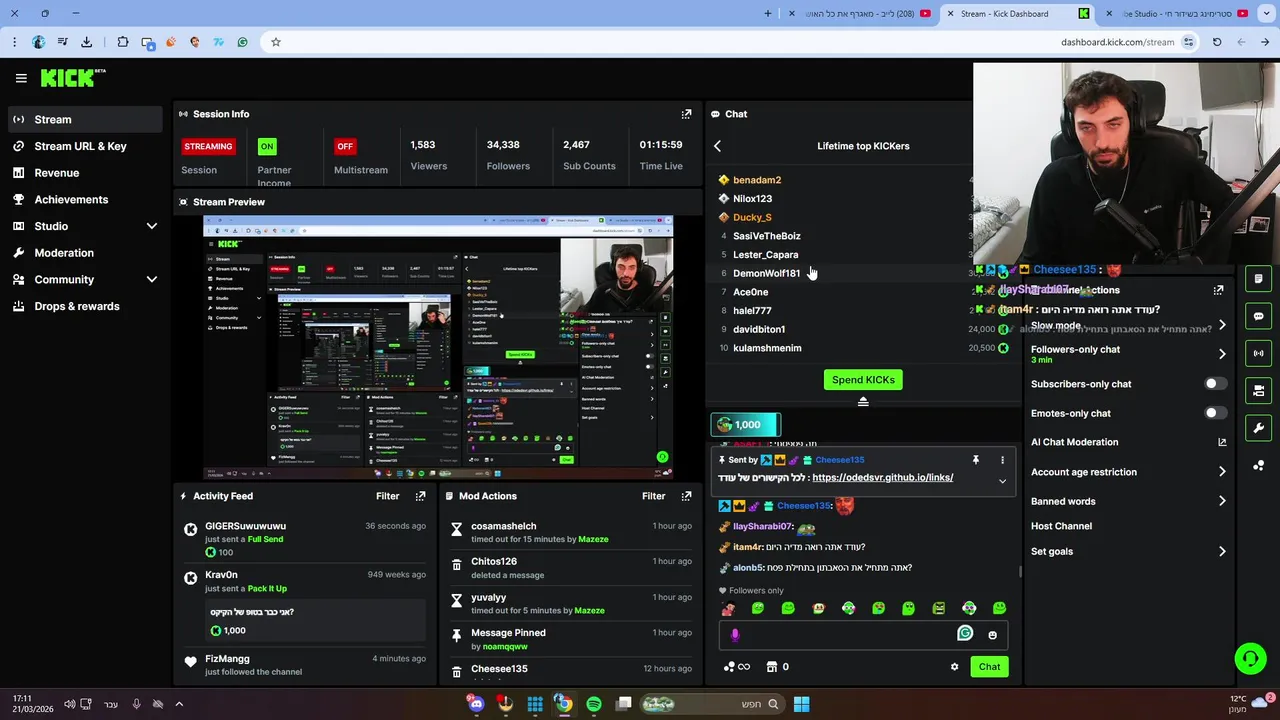Open Discord from the taskbar
This screenshot has width=1280, height=720.
(x=476, y=704)
